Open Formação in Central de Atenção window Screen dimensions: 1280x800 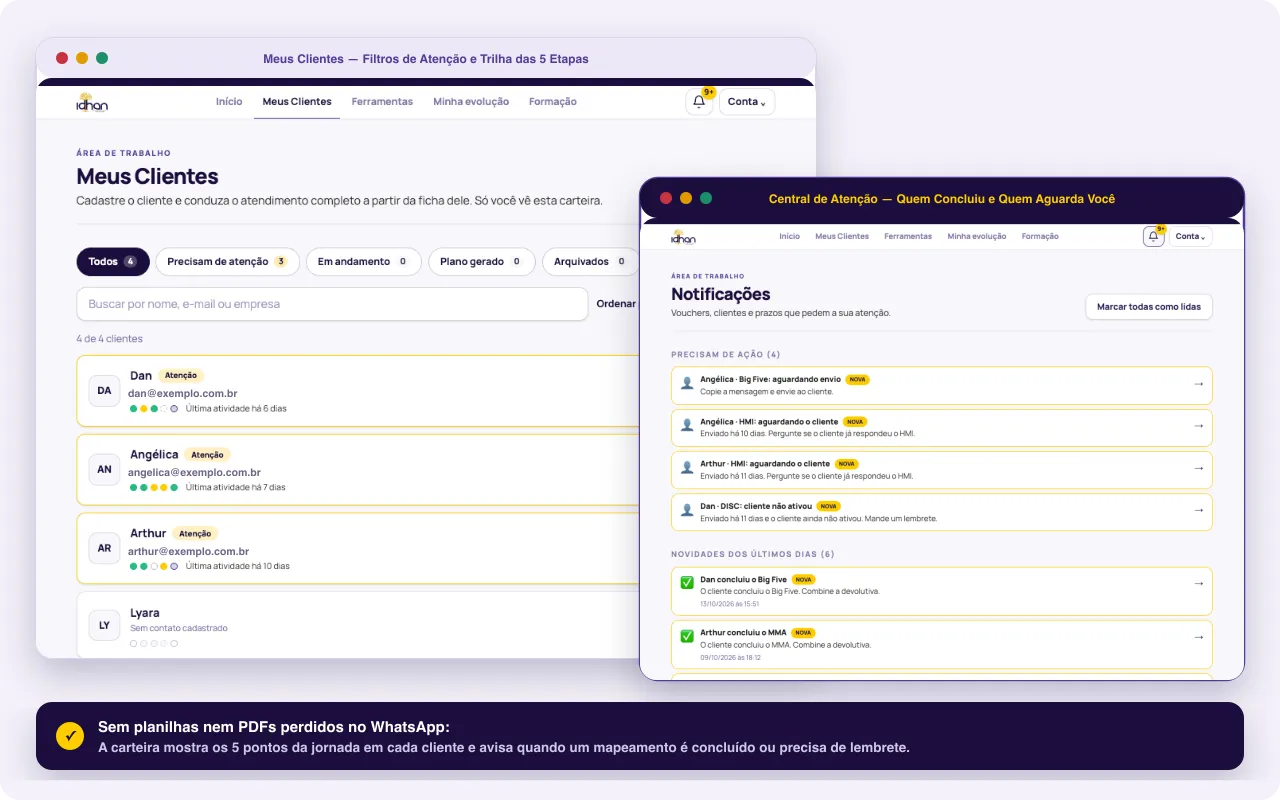[x=1040, y=237]
